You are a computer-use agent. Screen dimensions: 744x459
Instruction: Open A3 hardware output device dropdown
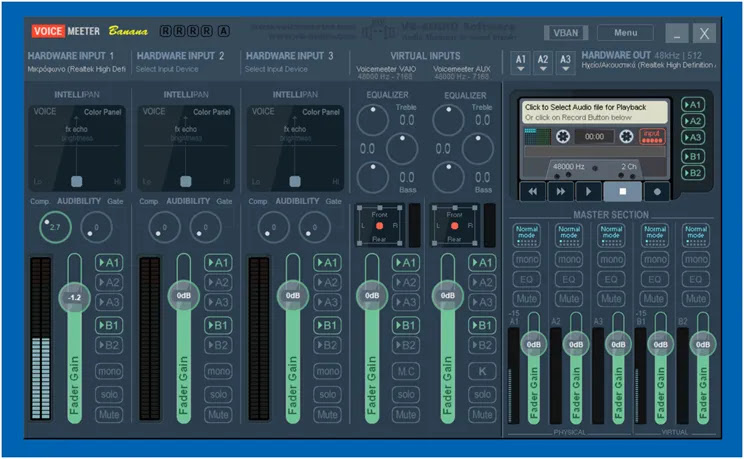565,63
